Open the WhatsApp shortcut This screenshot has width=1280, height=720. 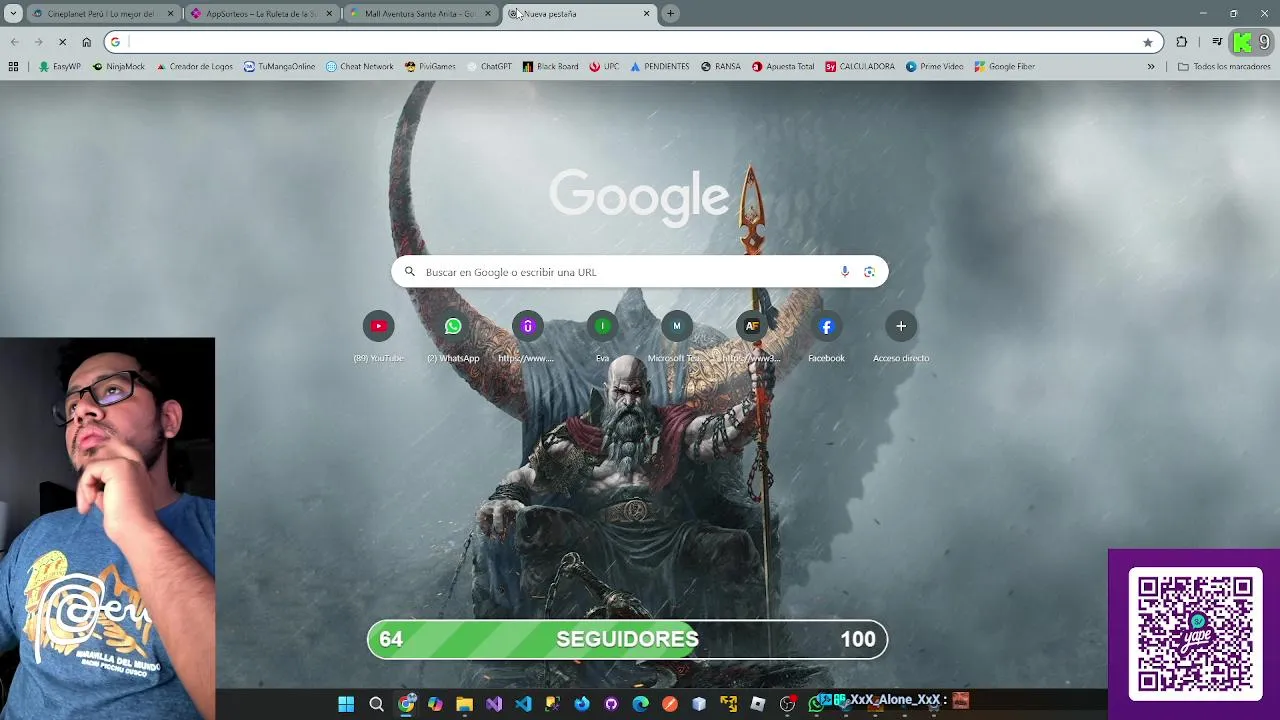453,337
